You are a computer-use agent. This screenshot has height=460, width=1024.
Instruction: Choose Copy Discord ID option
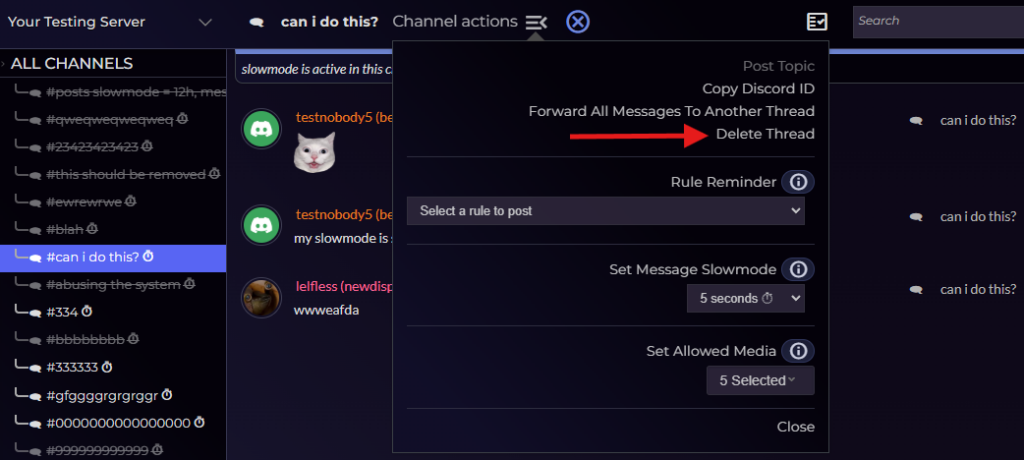[x=758, y=89]
